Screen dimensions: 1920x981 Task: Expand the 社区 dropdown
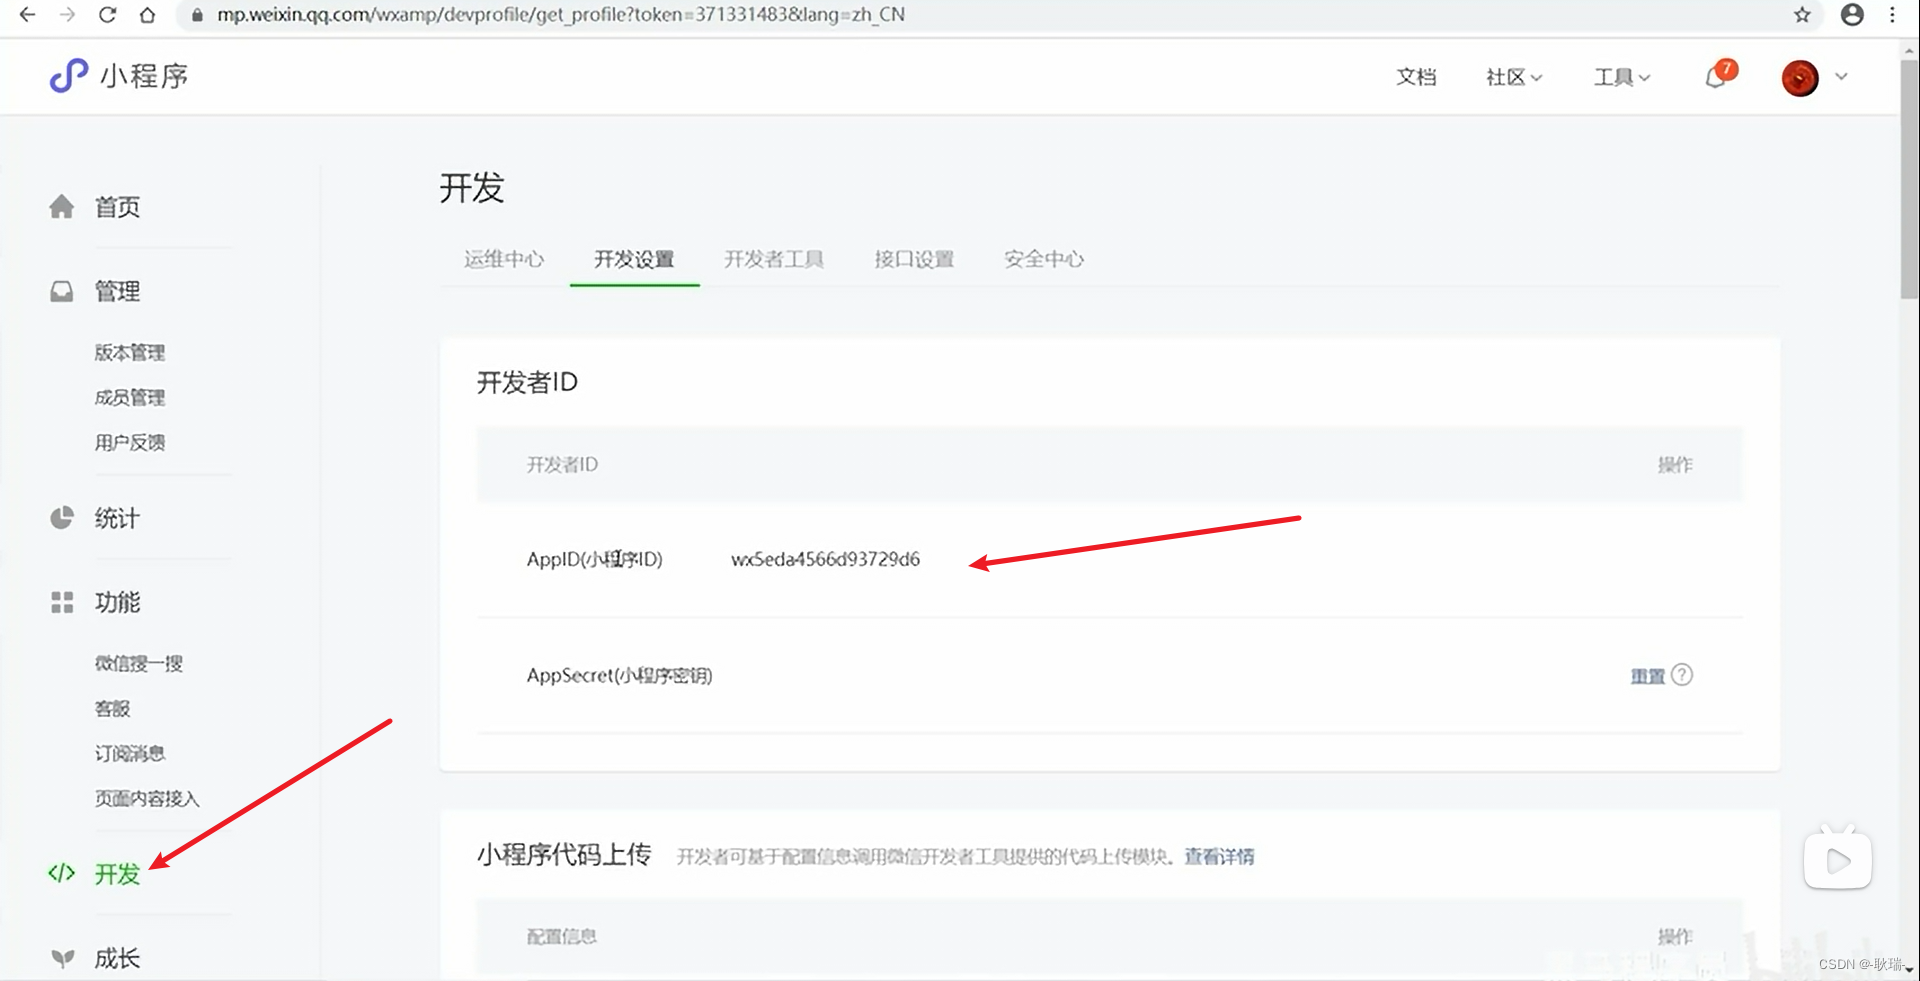coord(1514,77)
